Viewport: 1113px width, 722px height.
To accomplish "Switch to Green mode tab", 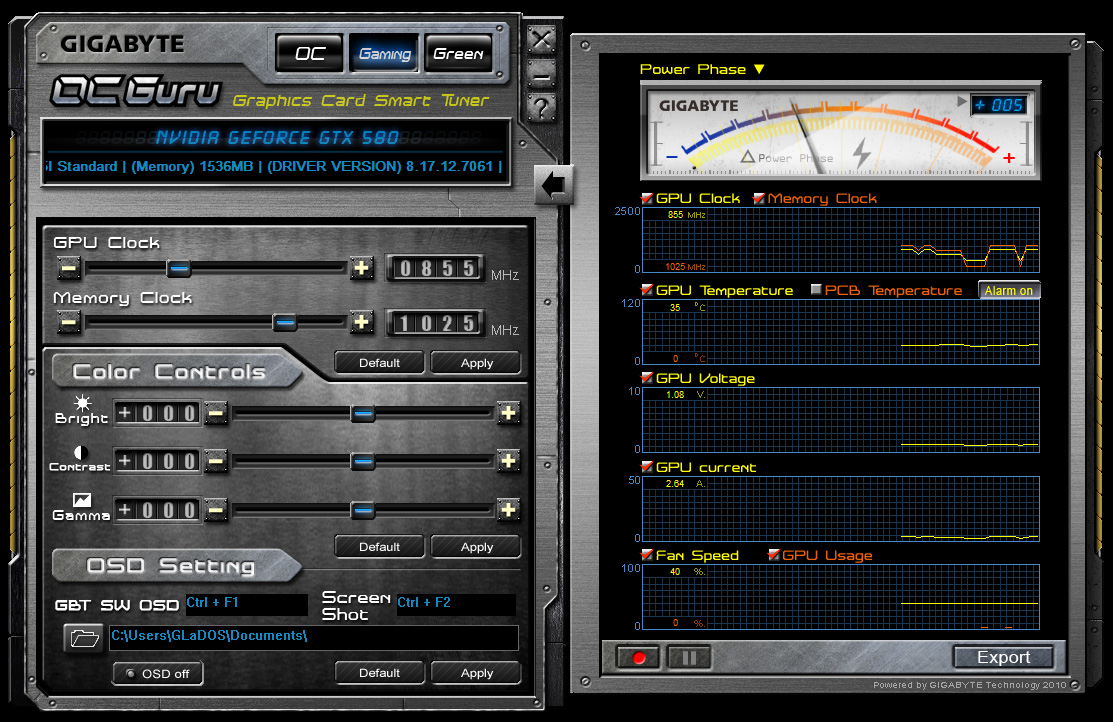I will 459,53.
